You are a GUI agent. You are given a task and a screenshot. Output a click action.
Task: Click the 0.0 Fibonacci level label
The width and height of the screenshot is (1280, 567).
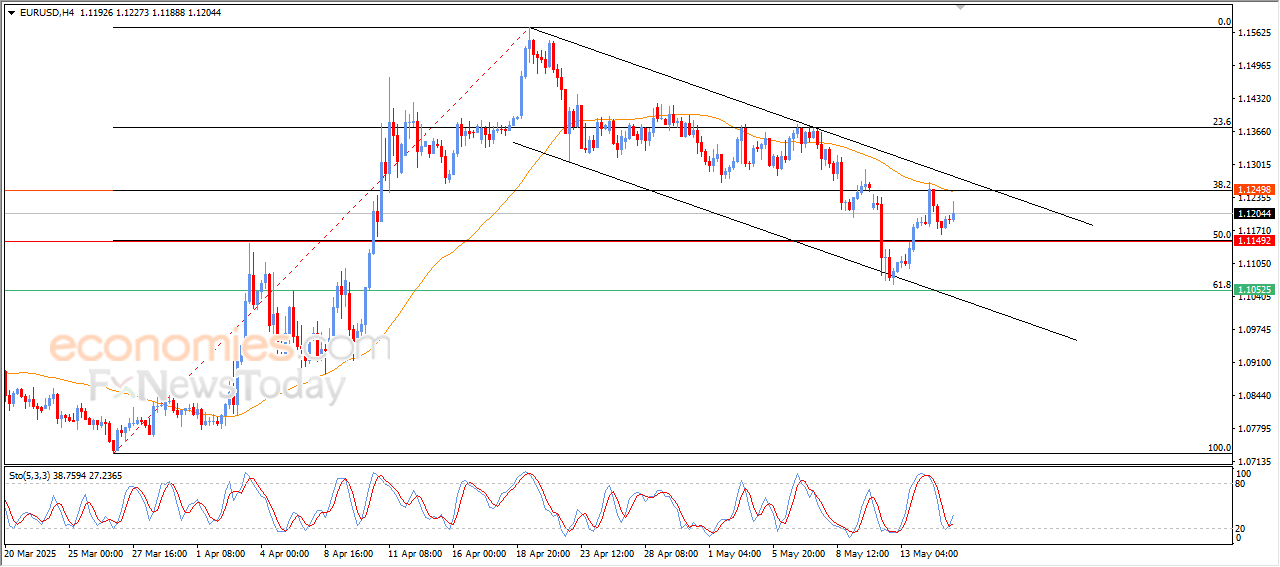pos(1223,22)
